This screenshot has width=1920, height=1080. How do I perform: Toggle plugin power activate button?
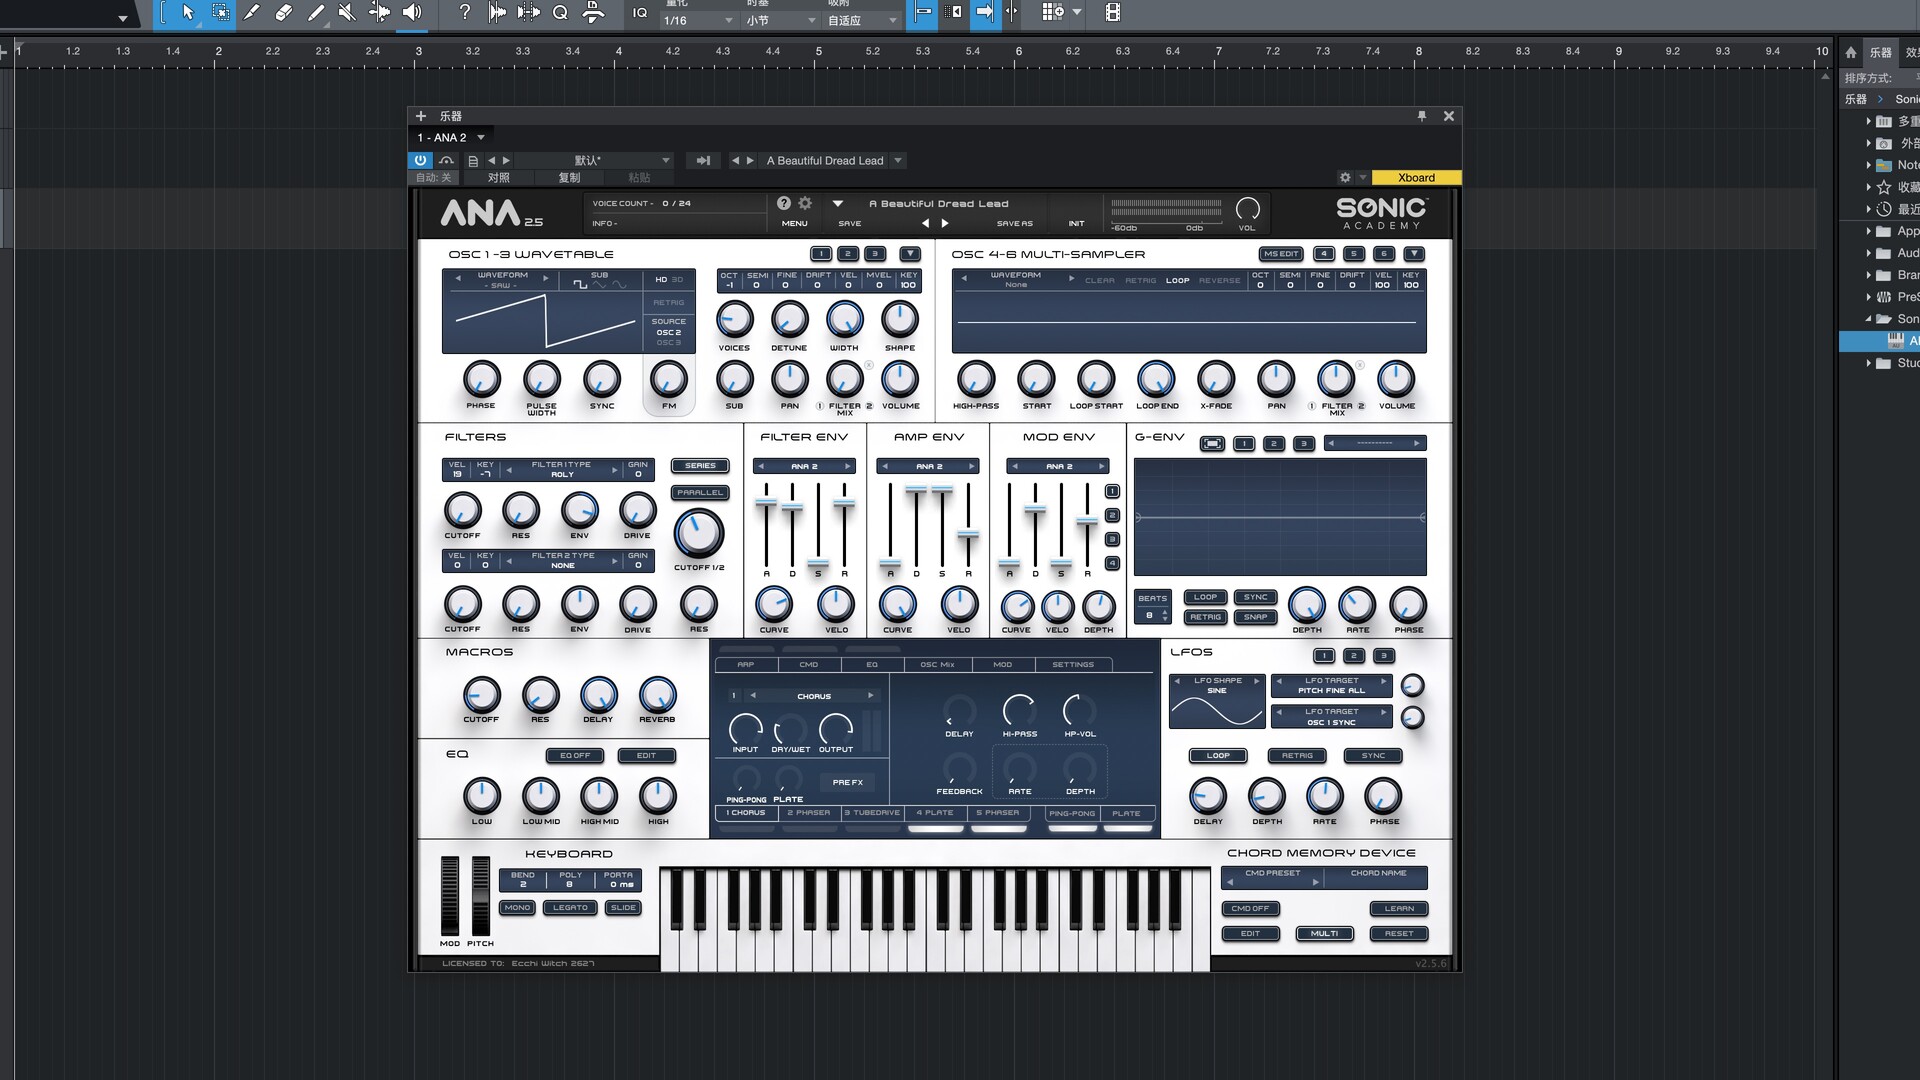tap(420, 161)
